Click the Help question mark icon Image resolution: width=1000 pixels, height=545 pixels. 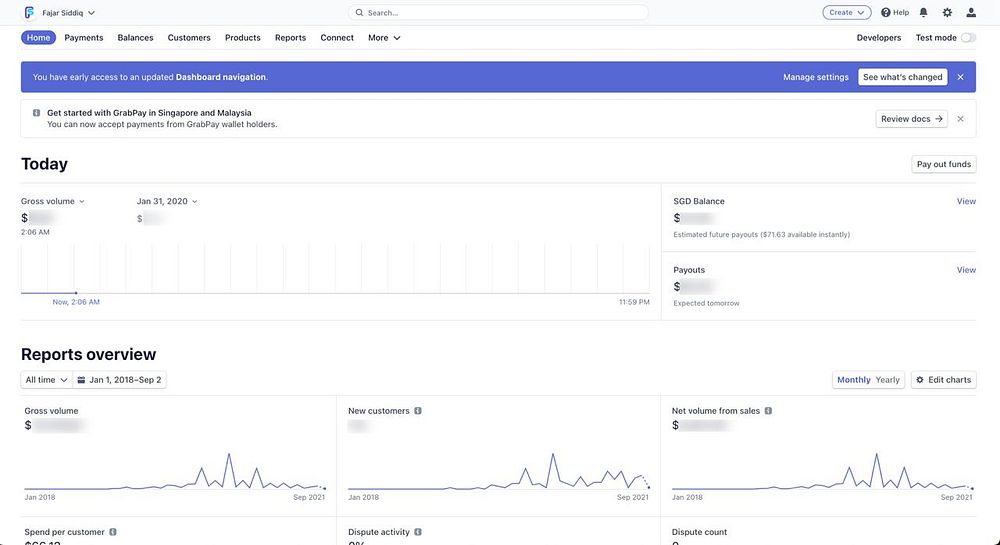[886, 13]
